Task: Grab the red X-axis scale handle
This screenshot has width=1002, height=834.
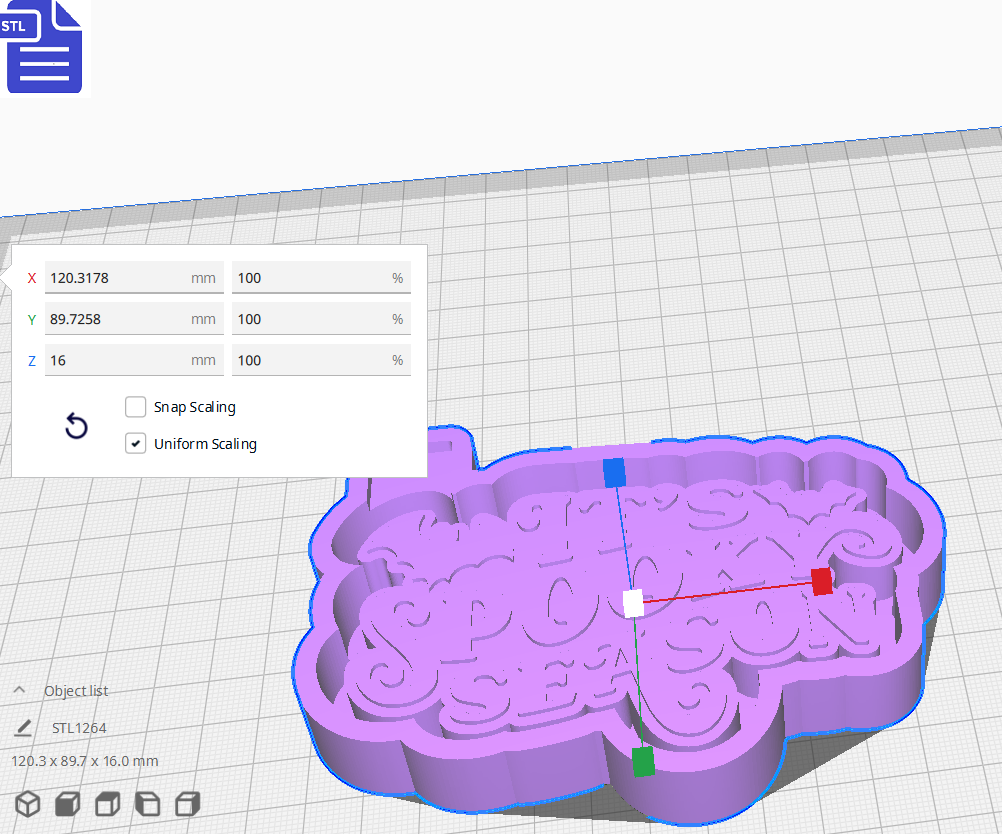Action: tap(822, 581)
